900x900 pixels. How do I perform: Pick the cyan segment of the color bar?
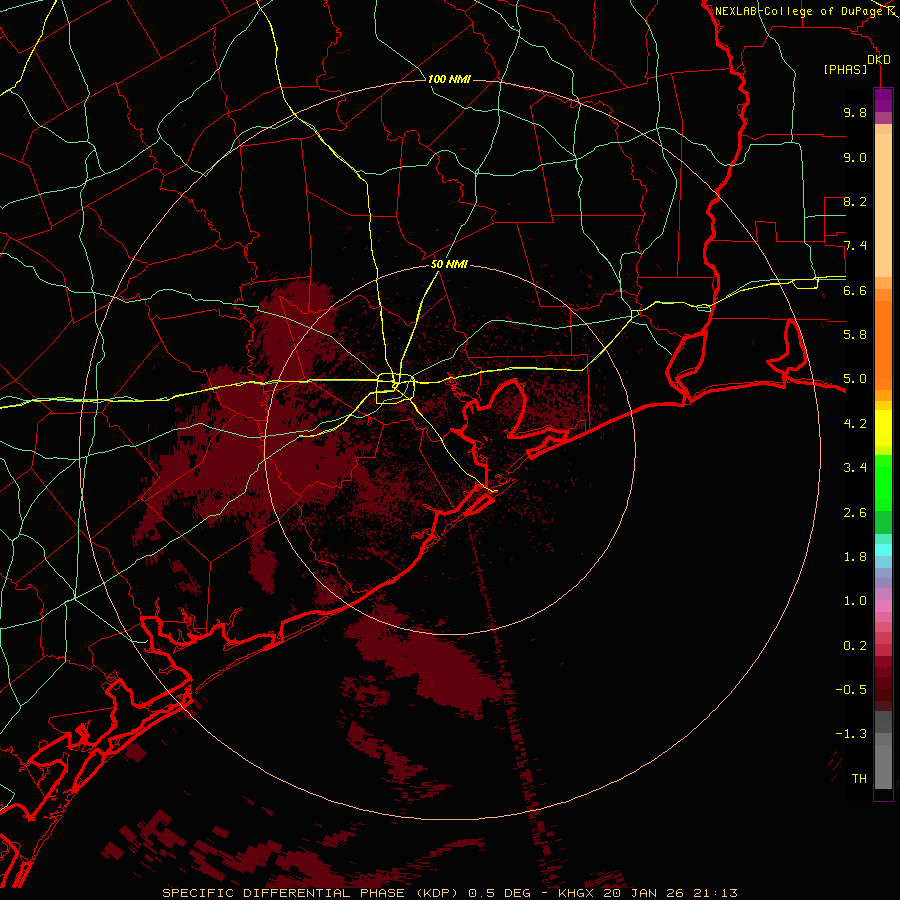883,550
